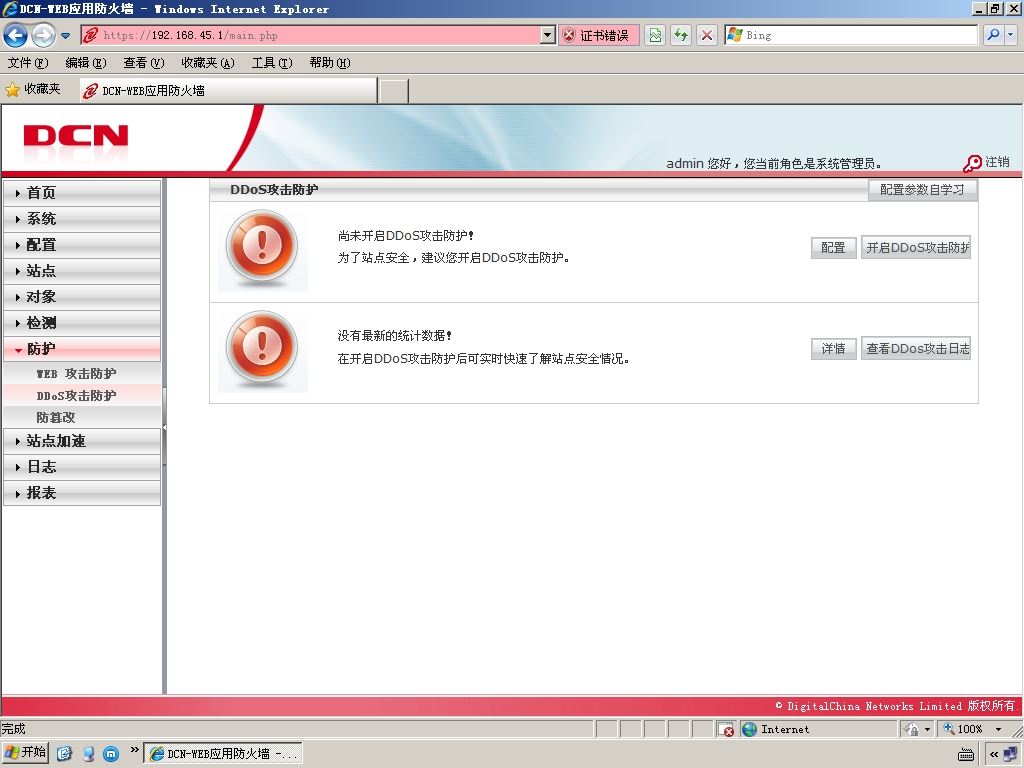Select the DCN-WEB应用防火墙 browser tab
The height and width of the screenshot is (768, 1024).
228,91
